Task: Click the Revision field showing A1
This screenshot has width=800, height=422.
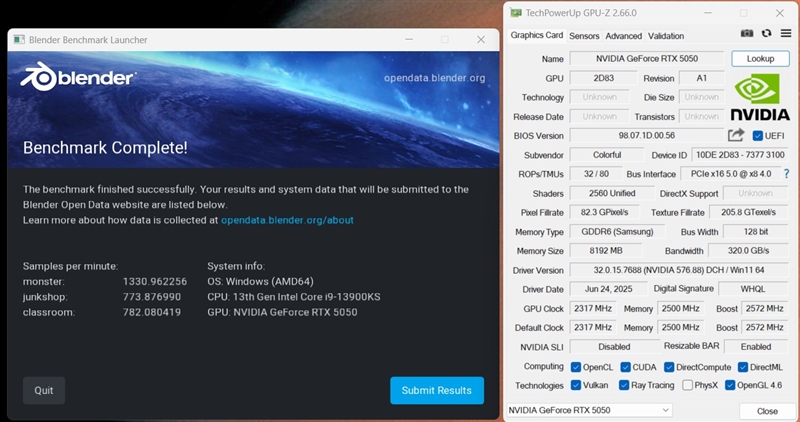Action: pos(702,78)
